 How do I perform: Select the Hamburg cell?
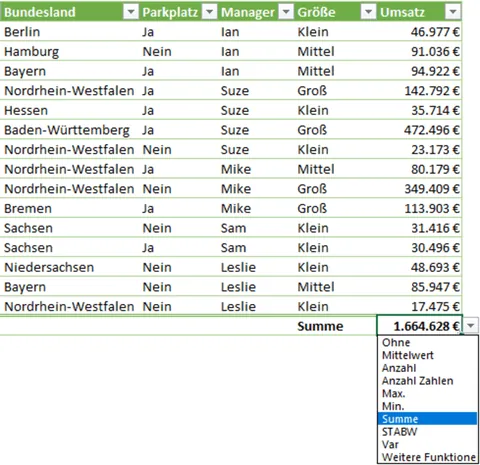pos(70,51)
